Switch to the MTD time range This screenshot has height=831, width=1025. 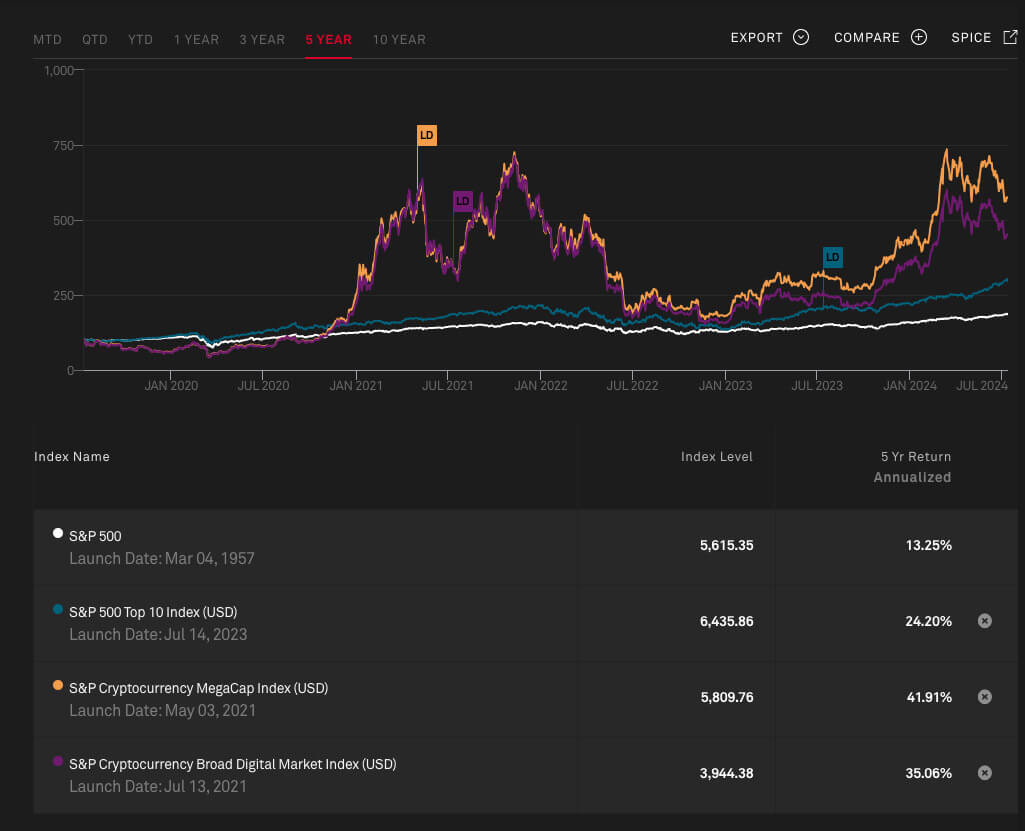47,40
